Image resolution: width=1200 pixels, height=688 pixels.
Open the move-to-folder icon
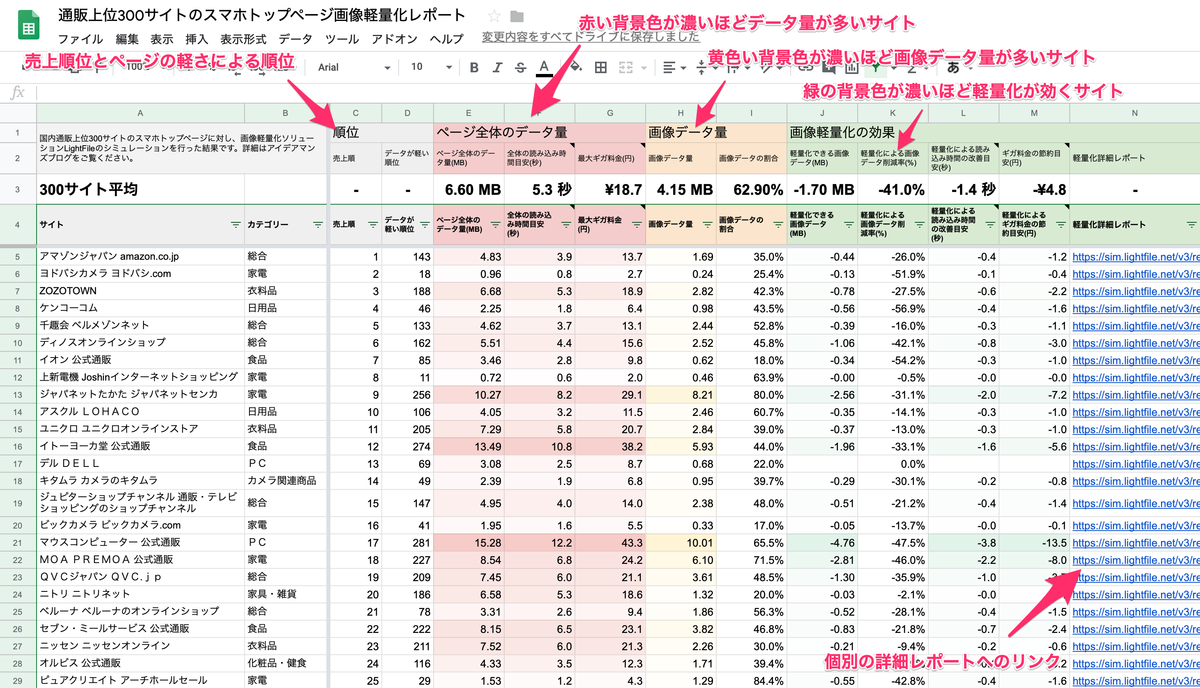(517, 16)
